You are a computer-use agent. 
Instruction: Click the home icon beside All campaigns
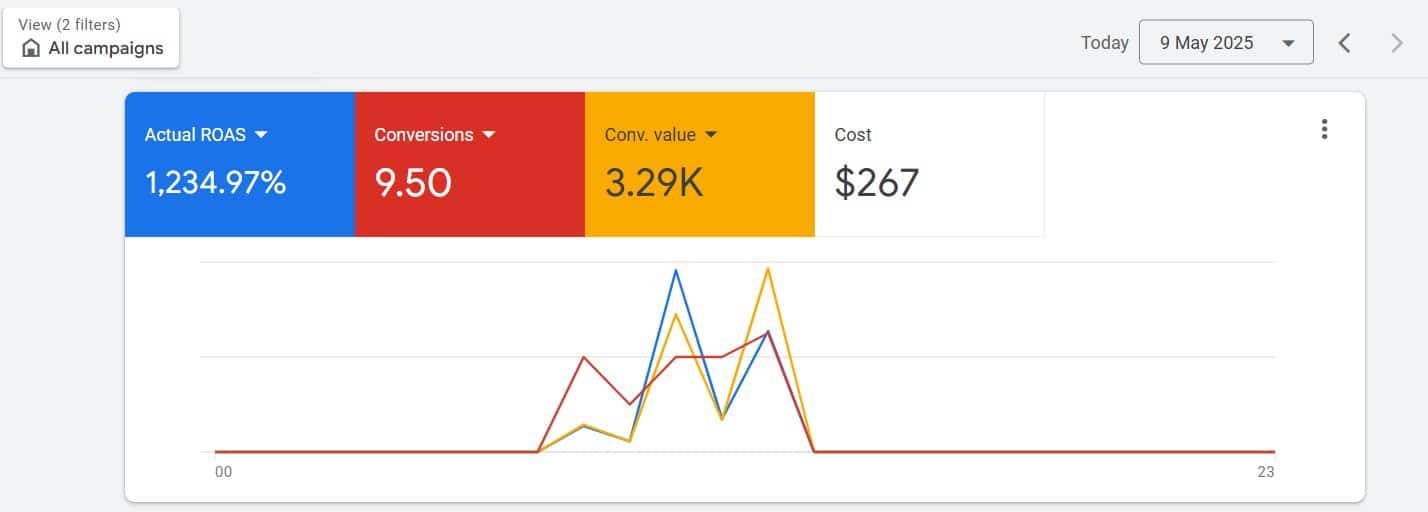31,48
